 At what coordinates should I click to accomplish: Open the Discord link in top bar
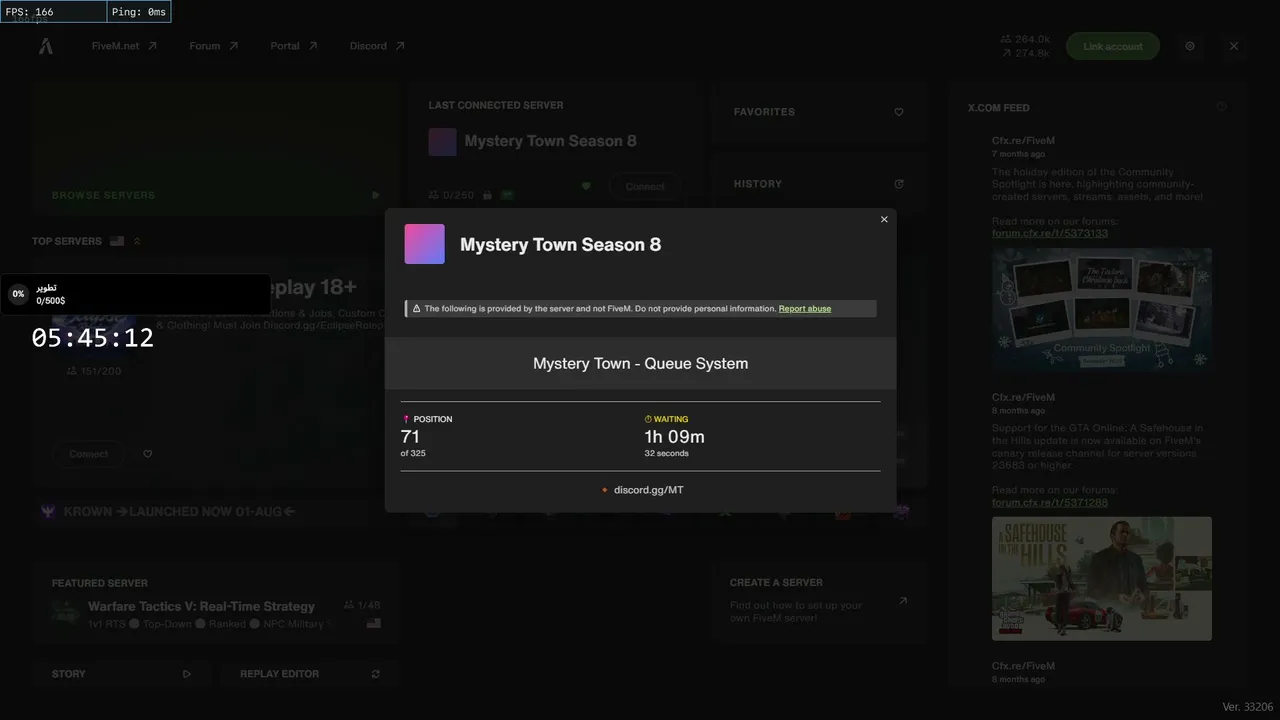(x=377, y=46)
